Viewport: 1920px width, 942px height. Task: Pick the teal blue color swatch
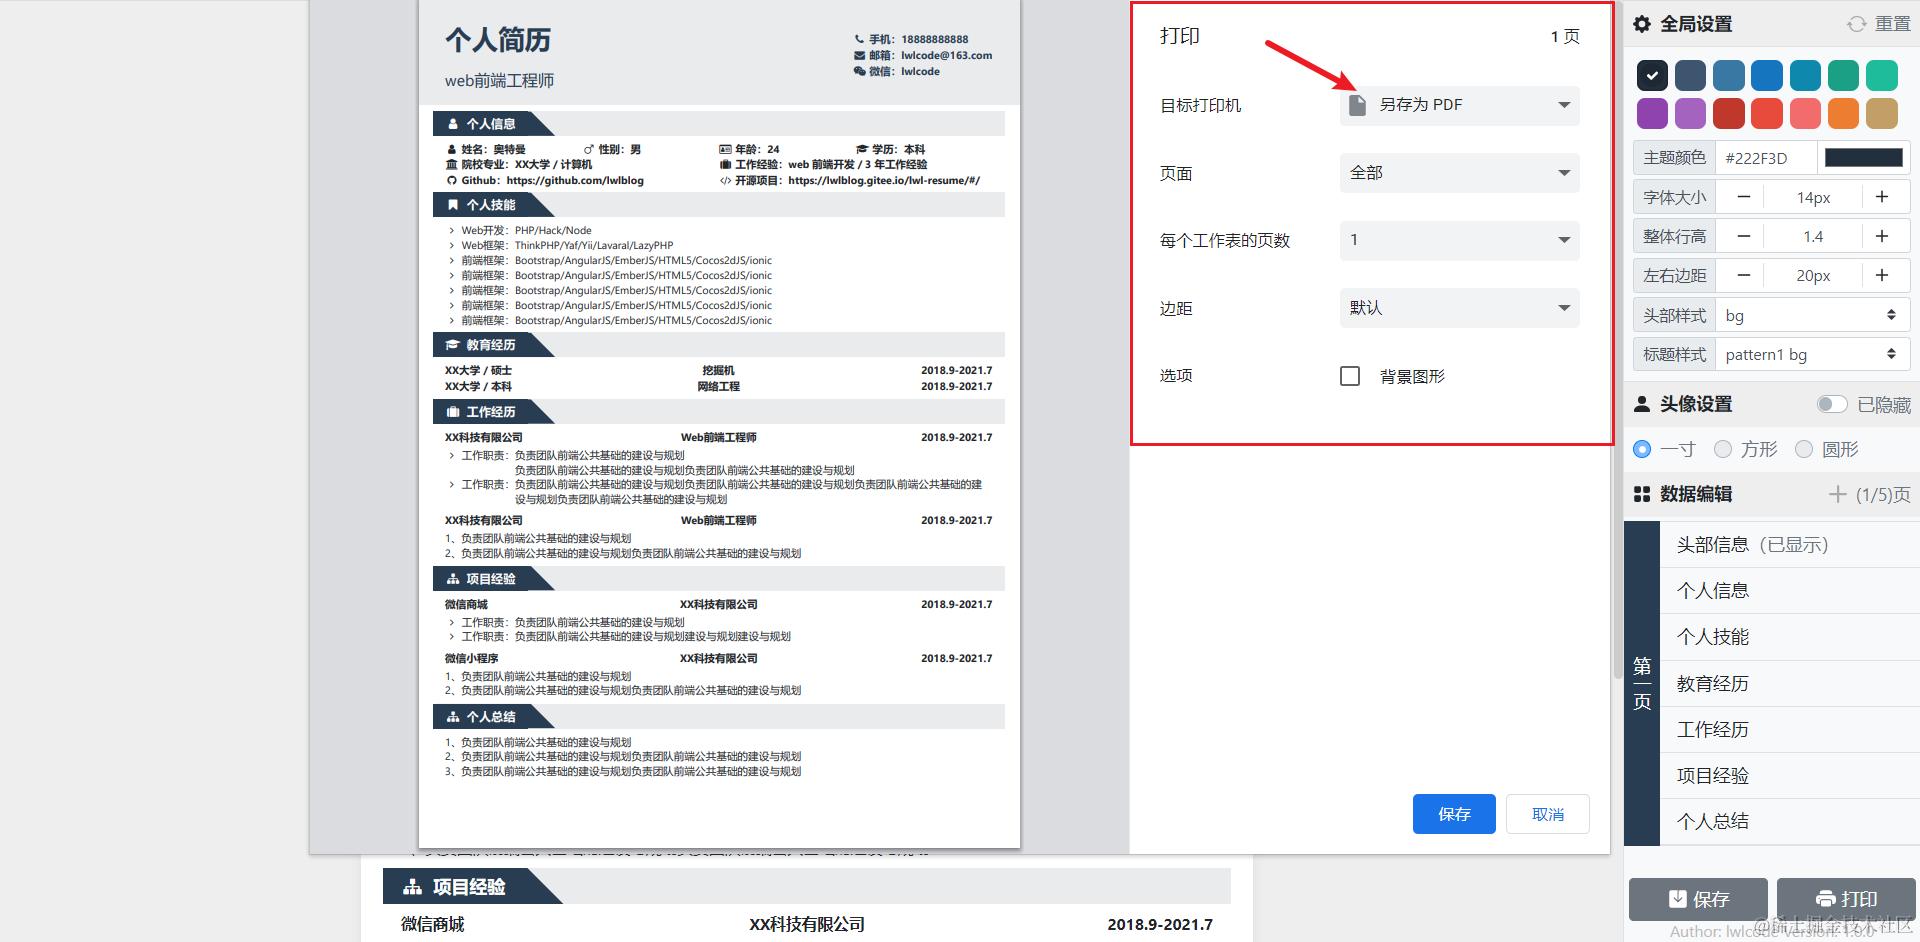click(x=1805, y=75)
